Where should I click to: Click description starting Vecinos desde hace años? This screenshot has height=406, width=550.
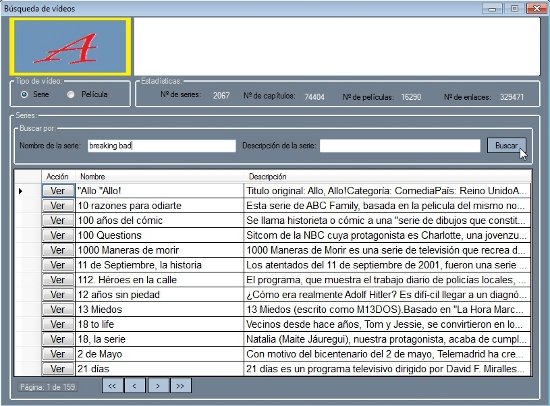coord(387,324)
